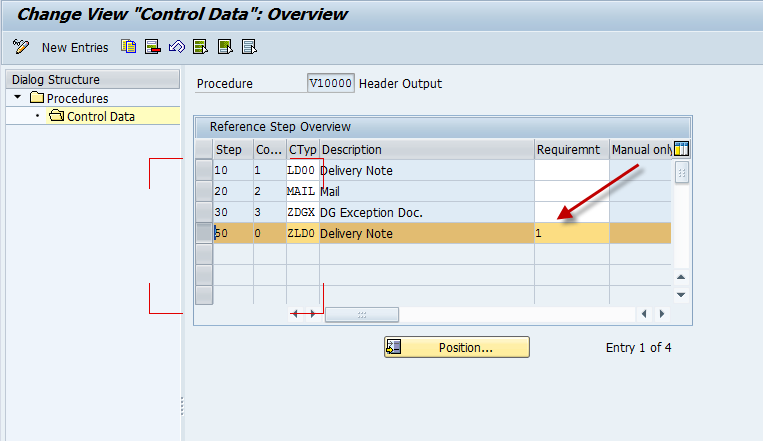
Task: Click the Undo Change toolbar icon
Action: [x=177, y=47]
